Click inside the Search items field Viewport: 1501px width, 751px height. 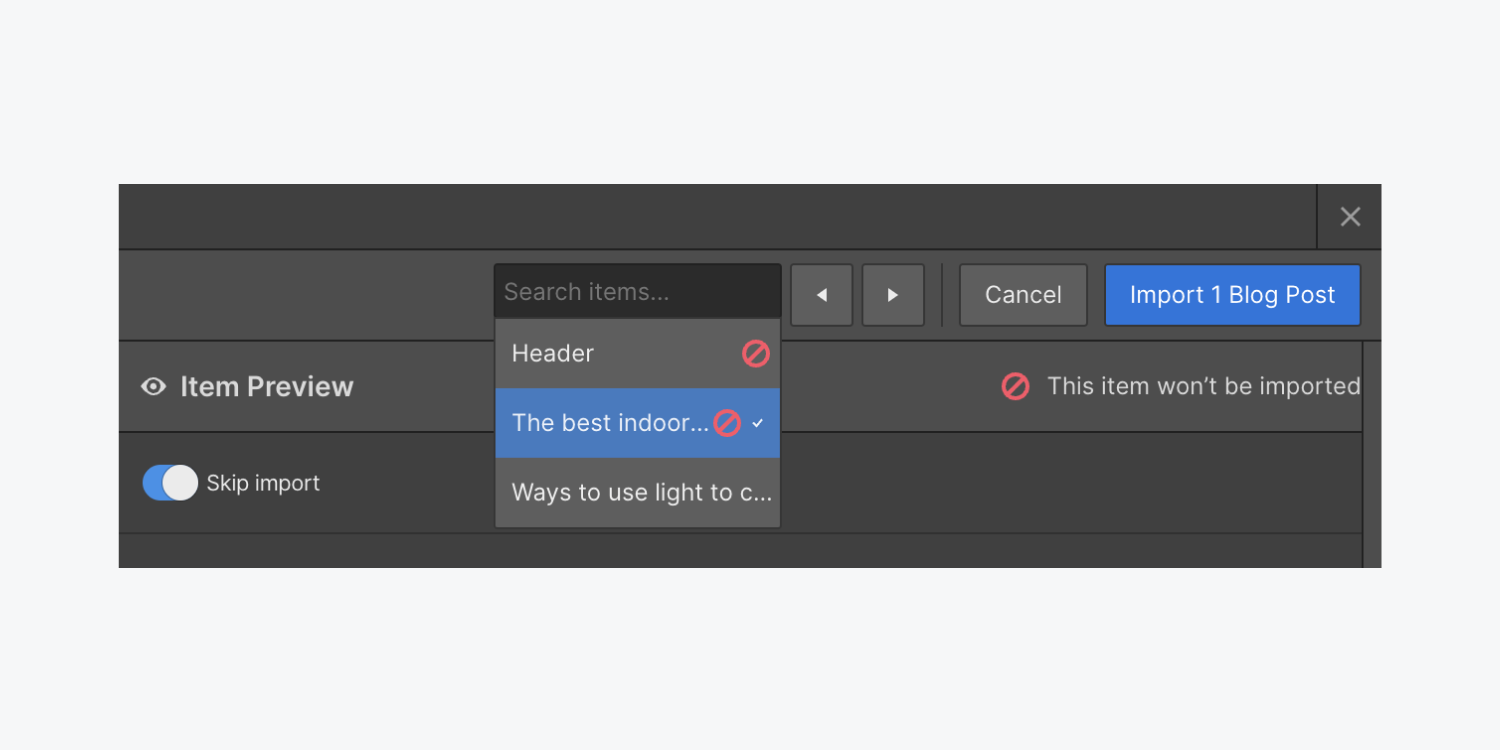(x=637, y=291)
